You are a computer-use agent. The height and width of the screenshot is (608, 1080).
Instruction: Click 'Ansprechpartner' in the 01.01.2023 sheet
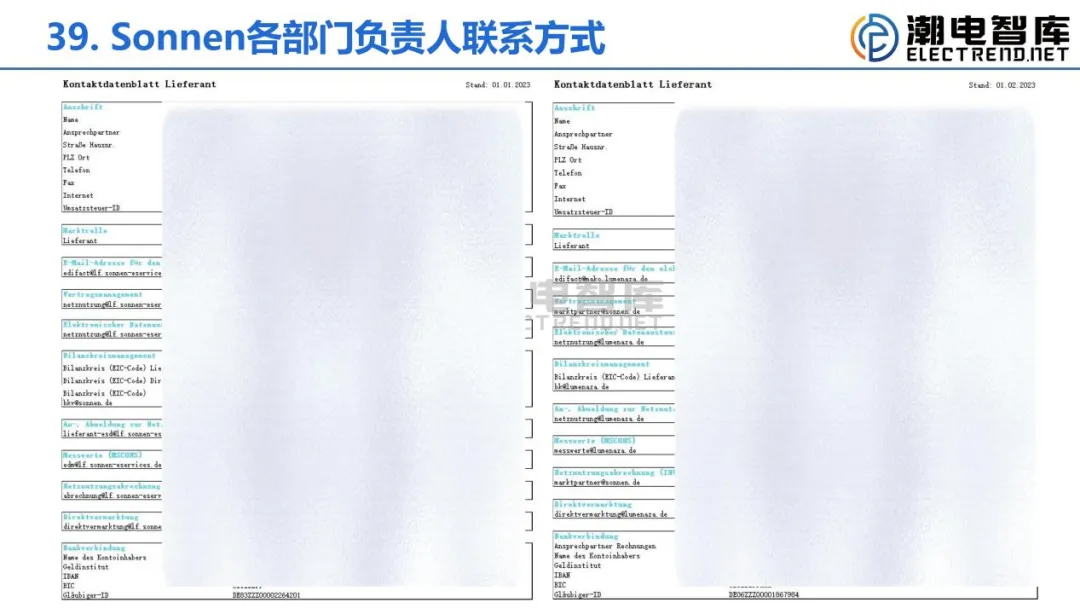point(91,132)
